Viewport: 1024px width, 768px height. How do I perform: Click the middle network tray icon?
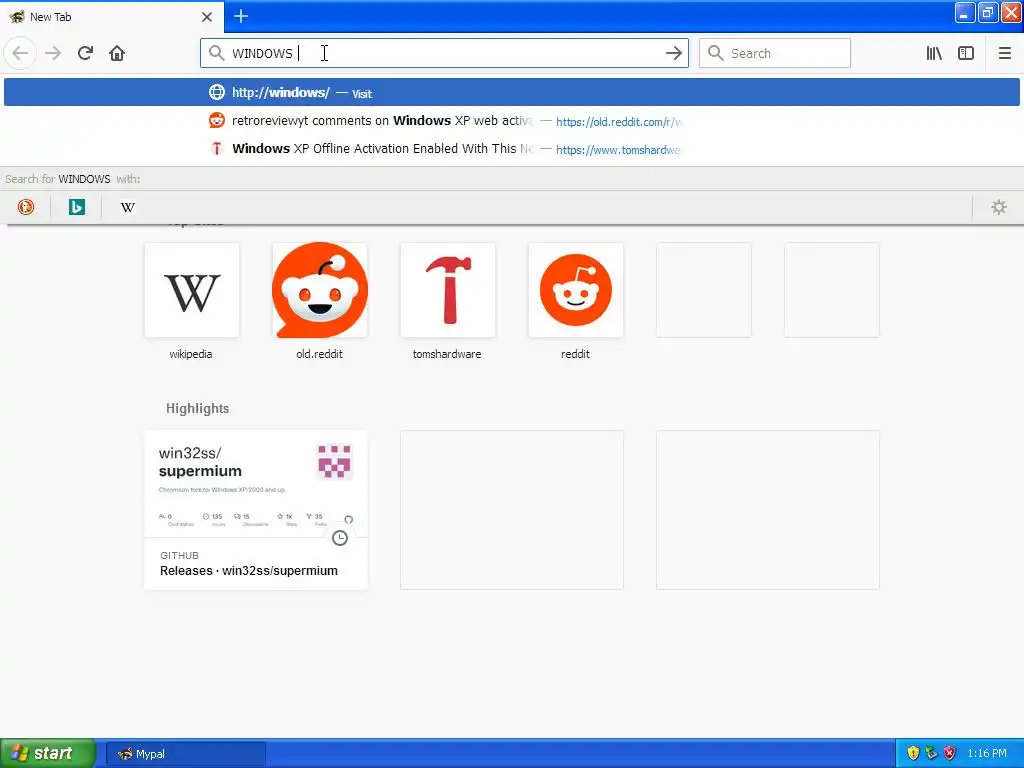[931, 753]
